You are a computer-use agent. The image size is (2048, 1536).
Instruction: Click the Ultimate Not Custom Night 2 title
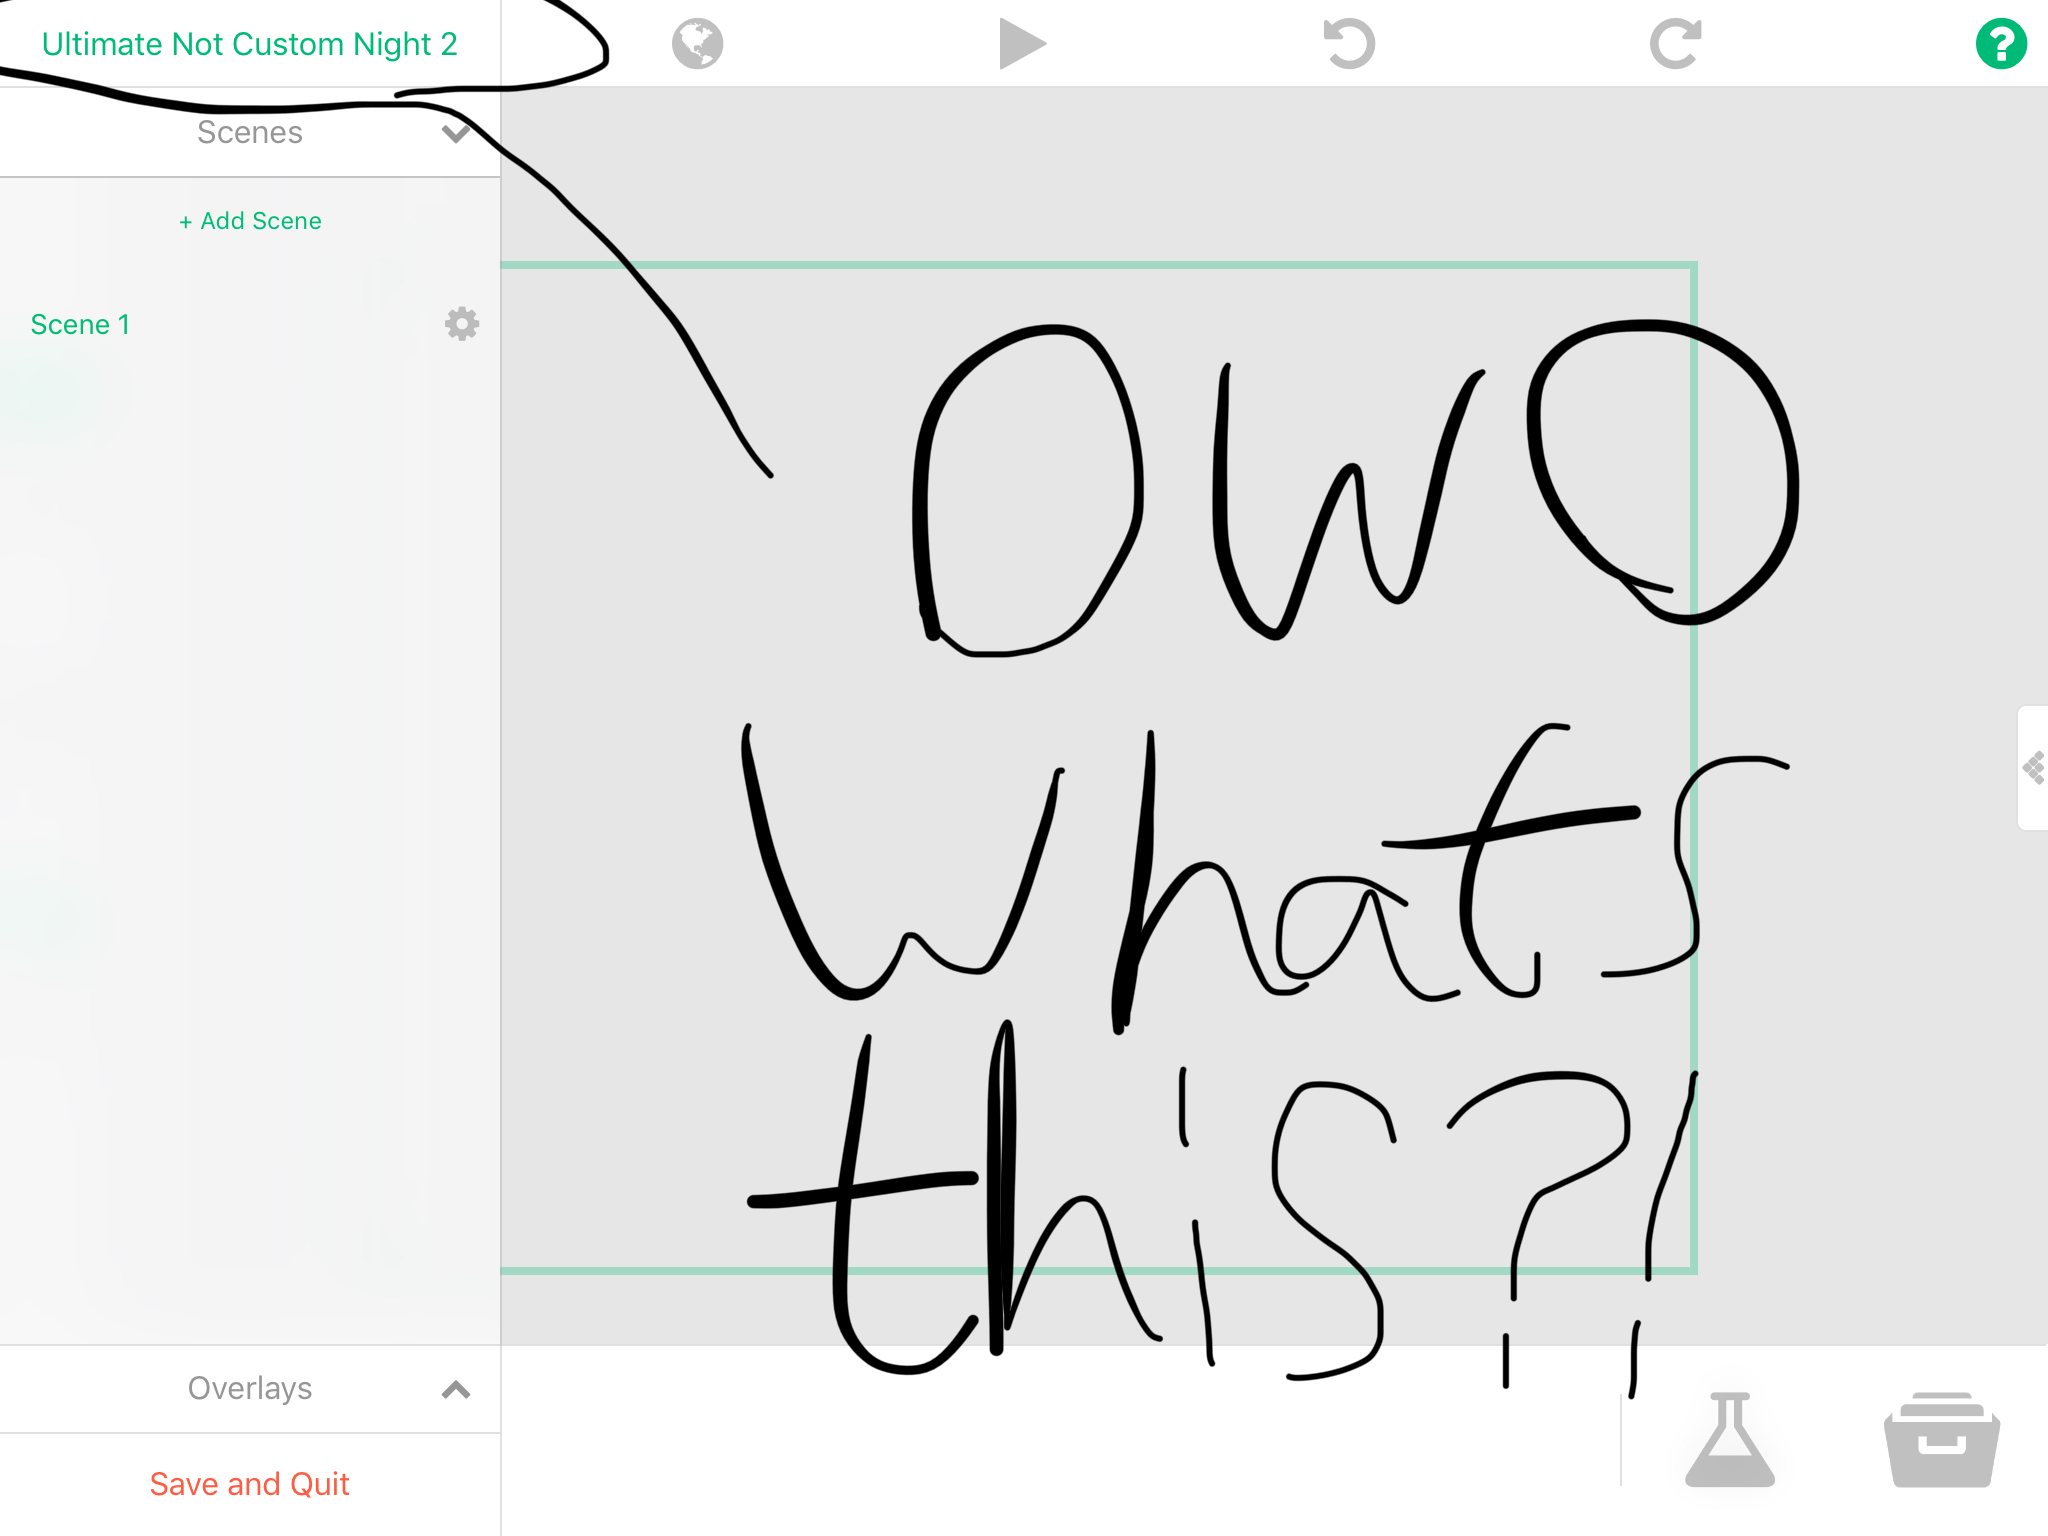point(250,44)
